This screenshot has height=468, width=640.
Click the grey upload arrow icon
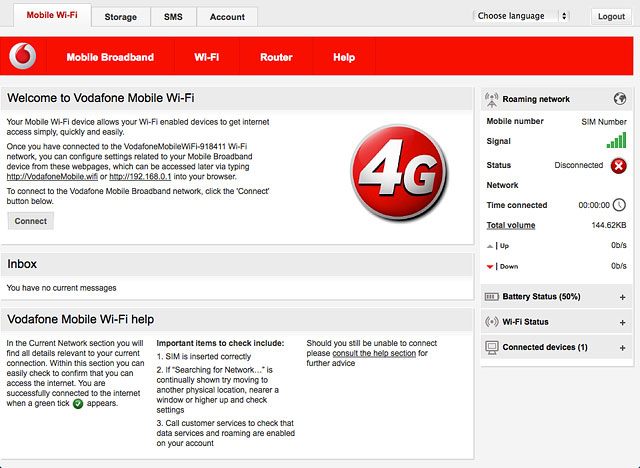(x=490, y=246)
